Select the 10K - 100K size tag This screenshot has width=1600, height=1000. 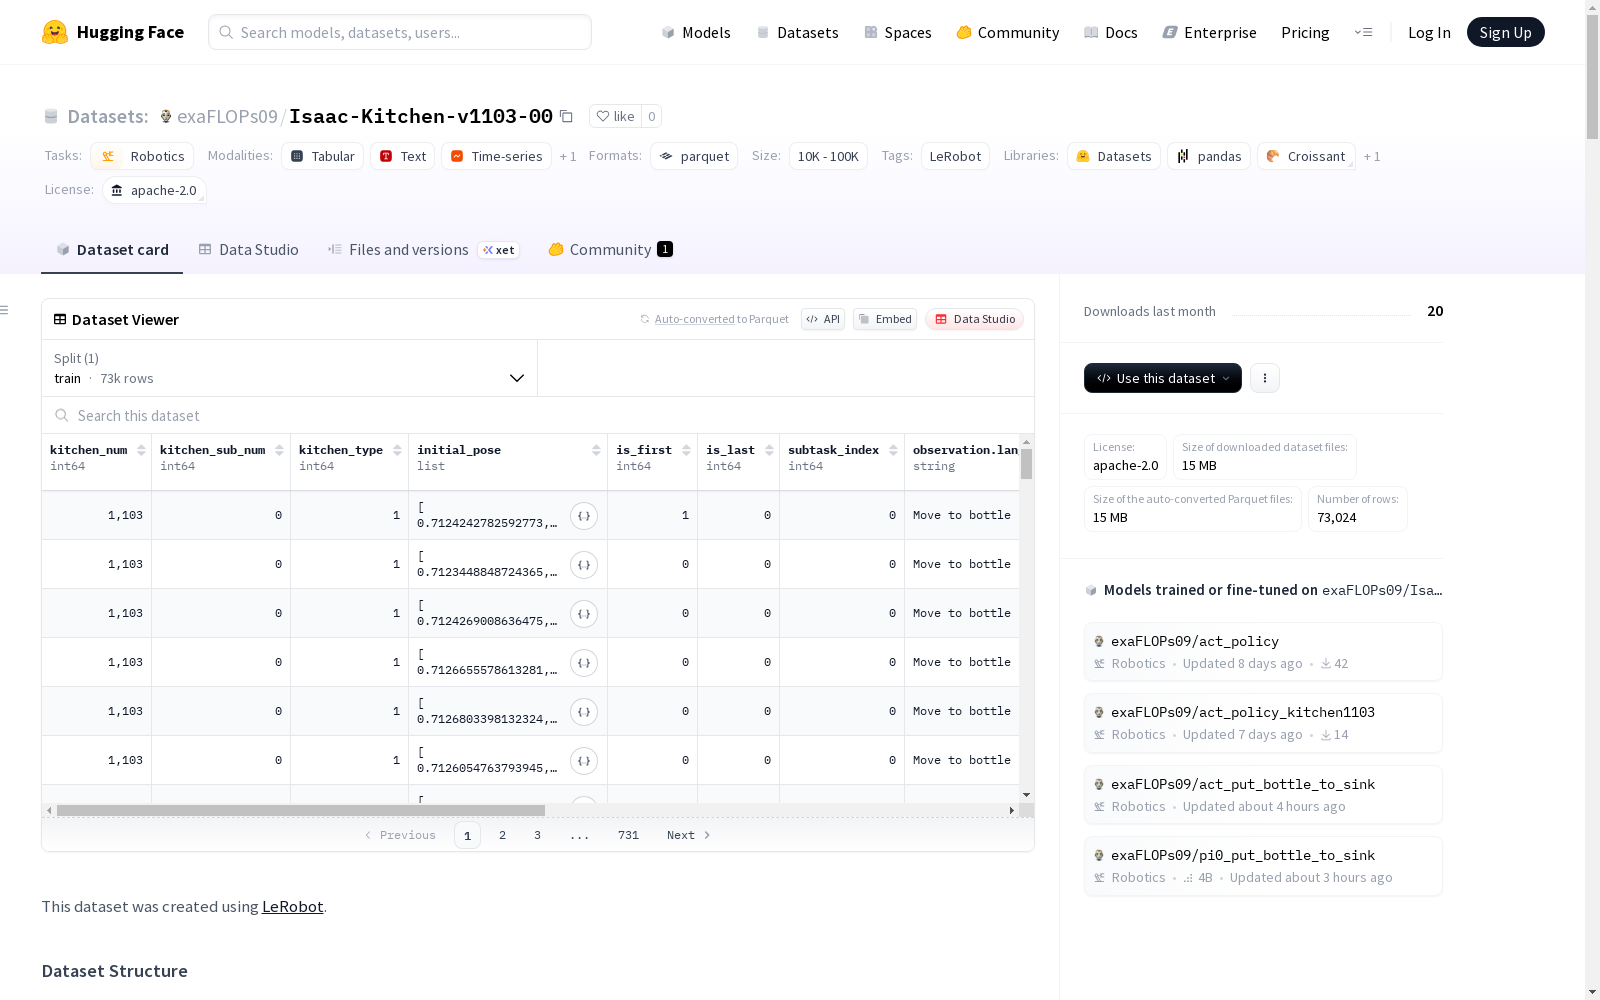coord(828,156)
